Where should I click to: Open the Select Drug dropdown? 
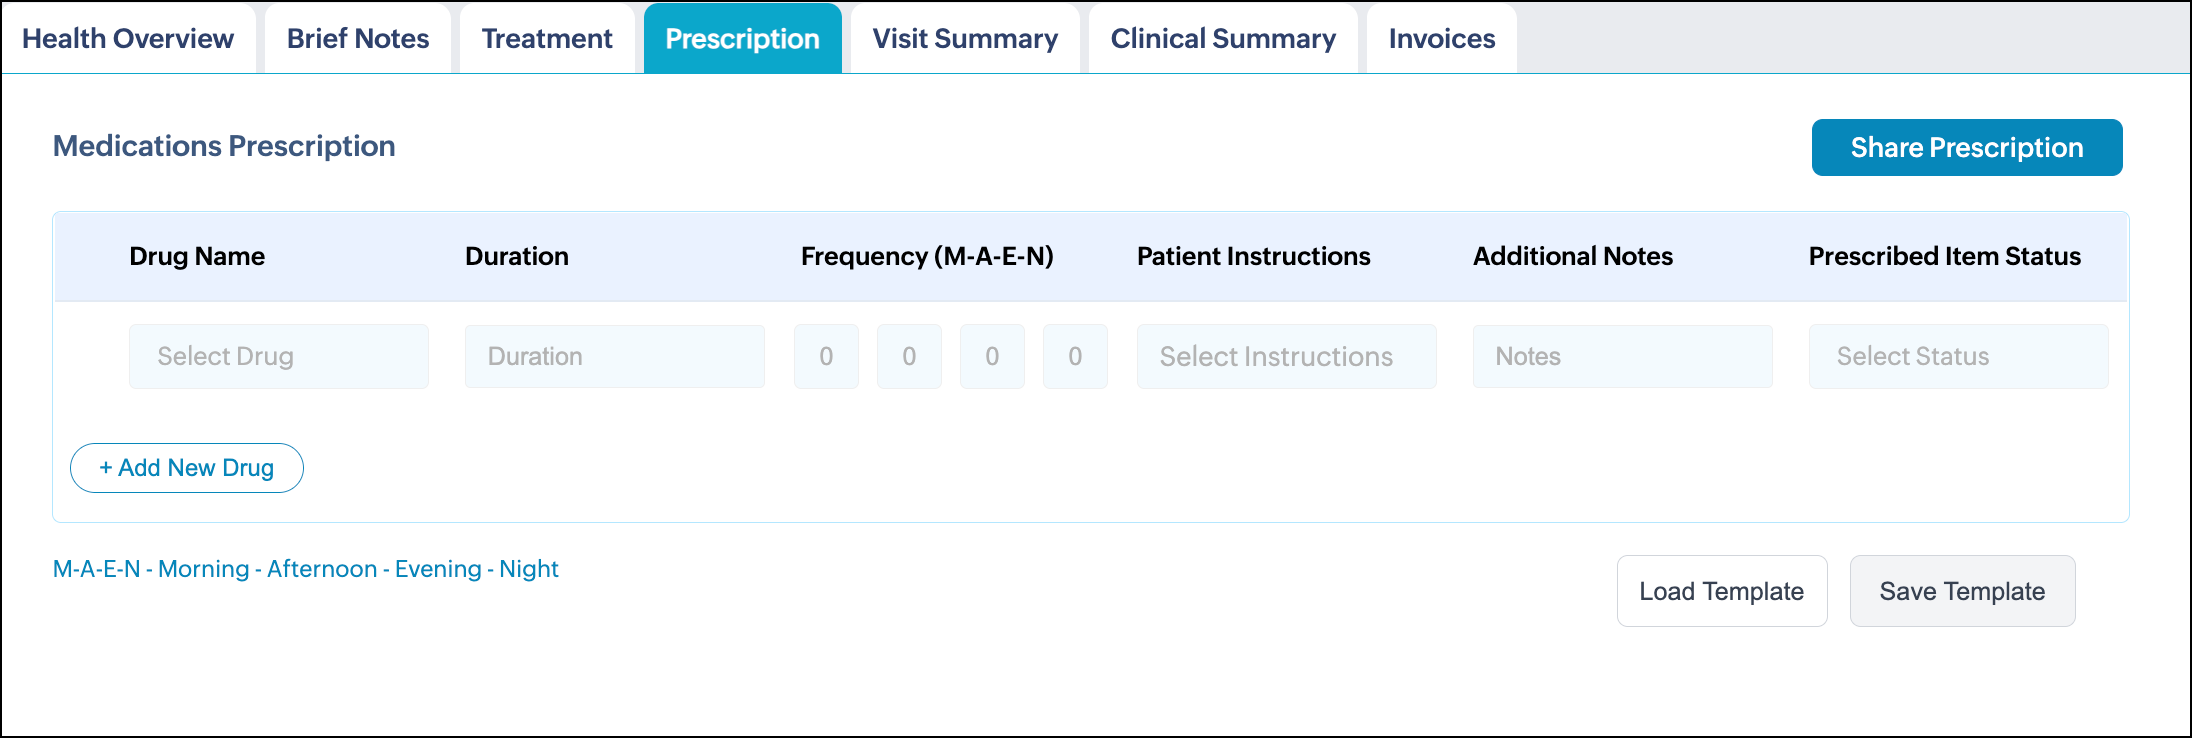point(279,357)
